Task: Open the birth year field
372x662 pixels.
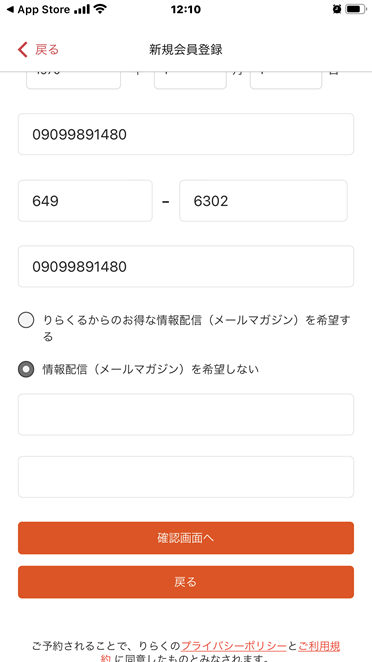Action: [73, 80]
